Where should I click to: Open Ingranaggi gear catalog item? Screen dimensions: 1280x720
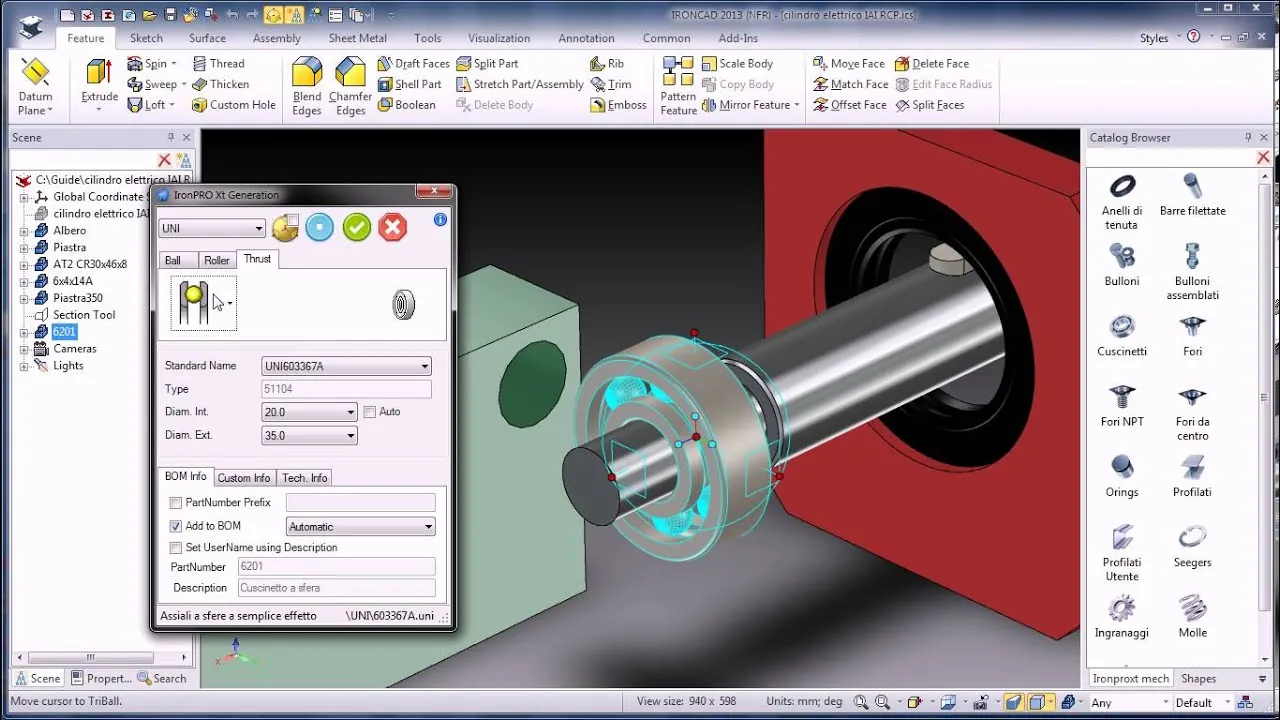[x=1122, y=615]
